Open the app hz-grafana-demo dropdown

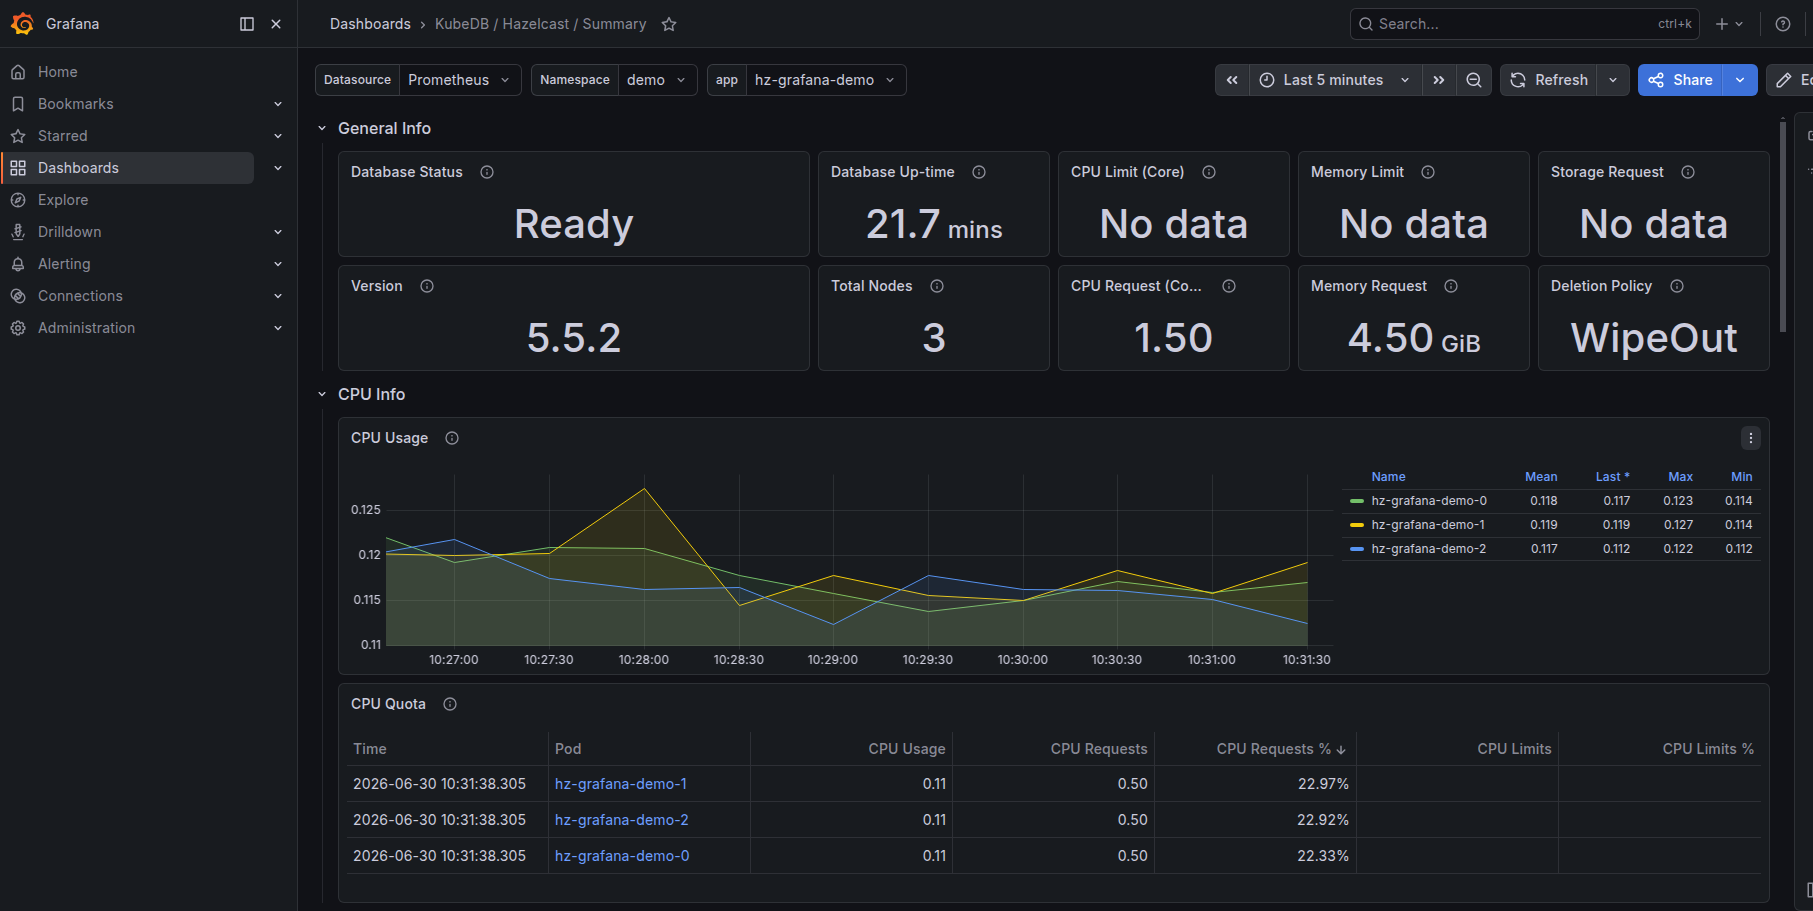click(x=826, y=80)
